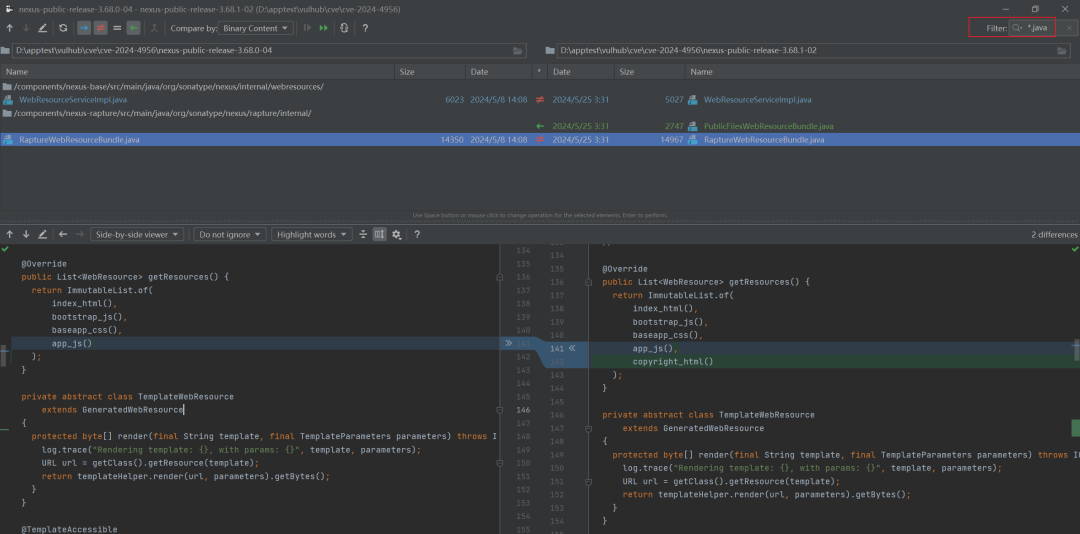
Task: Click the left Name column header
Action: tap(17, 72)
